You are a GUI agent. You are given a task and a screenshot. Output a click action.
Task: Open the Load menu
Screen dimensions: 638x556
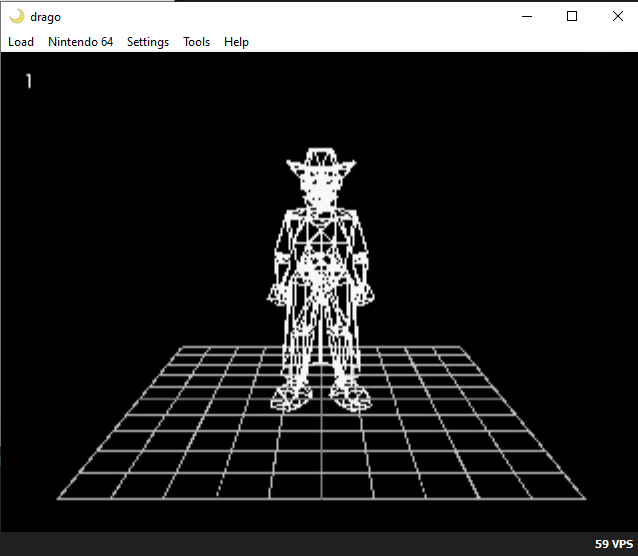click(21, 42)
